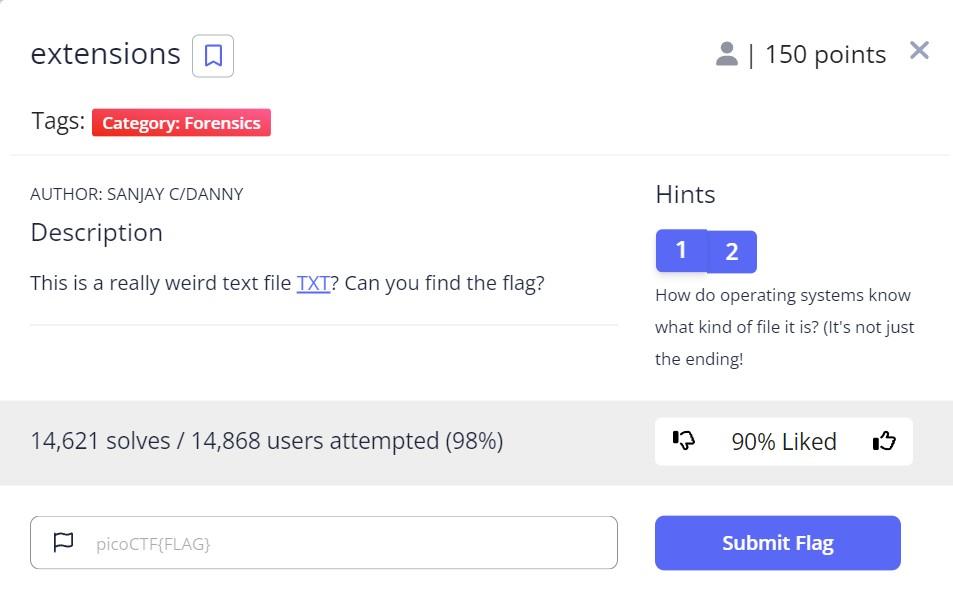This screenshot has width=953, height=596.
Task: Click the 90% Liked rating text
Action: tap(783, 441)
